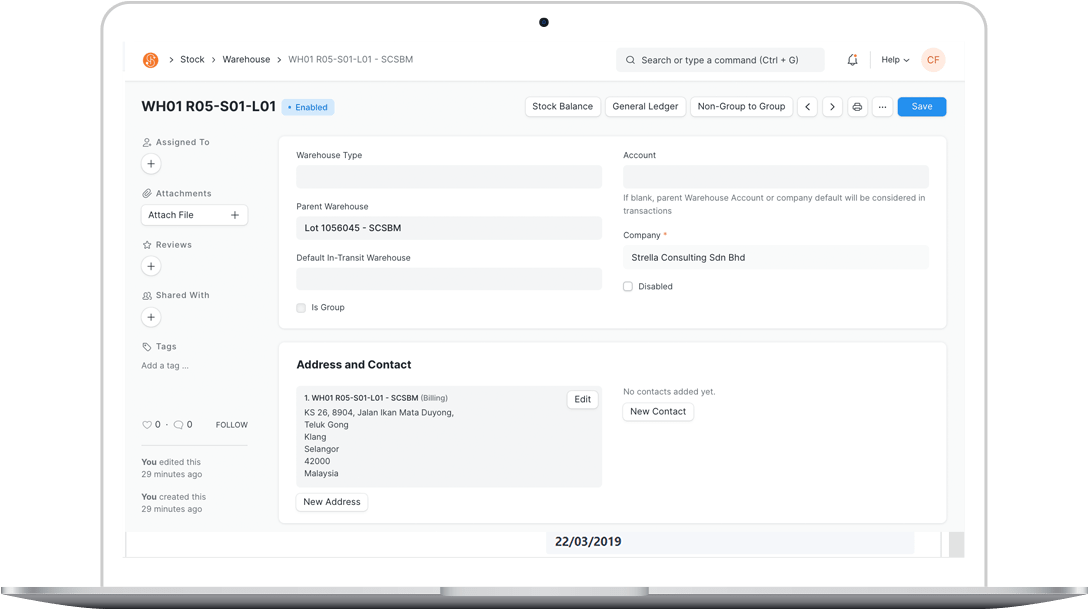Image resolution: width=1090 pixels, height=610 pixels.
Task: Go to next warehouse record
Action: click(832, 107)
